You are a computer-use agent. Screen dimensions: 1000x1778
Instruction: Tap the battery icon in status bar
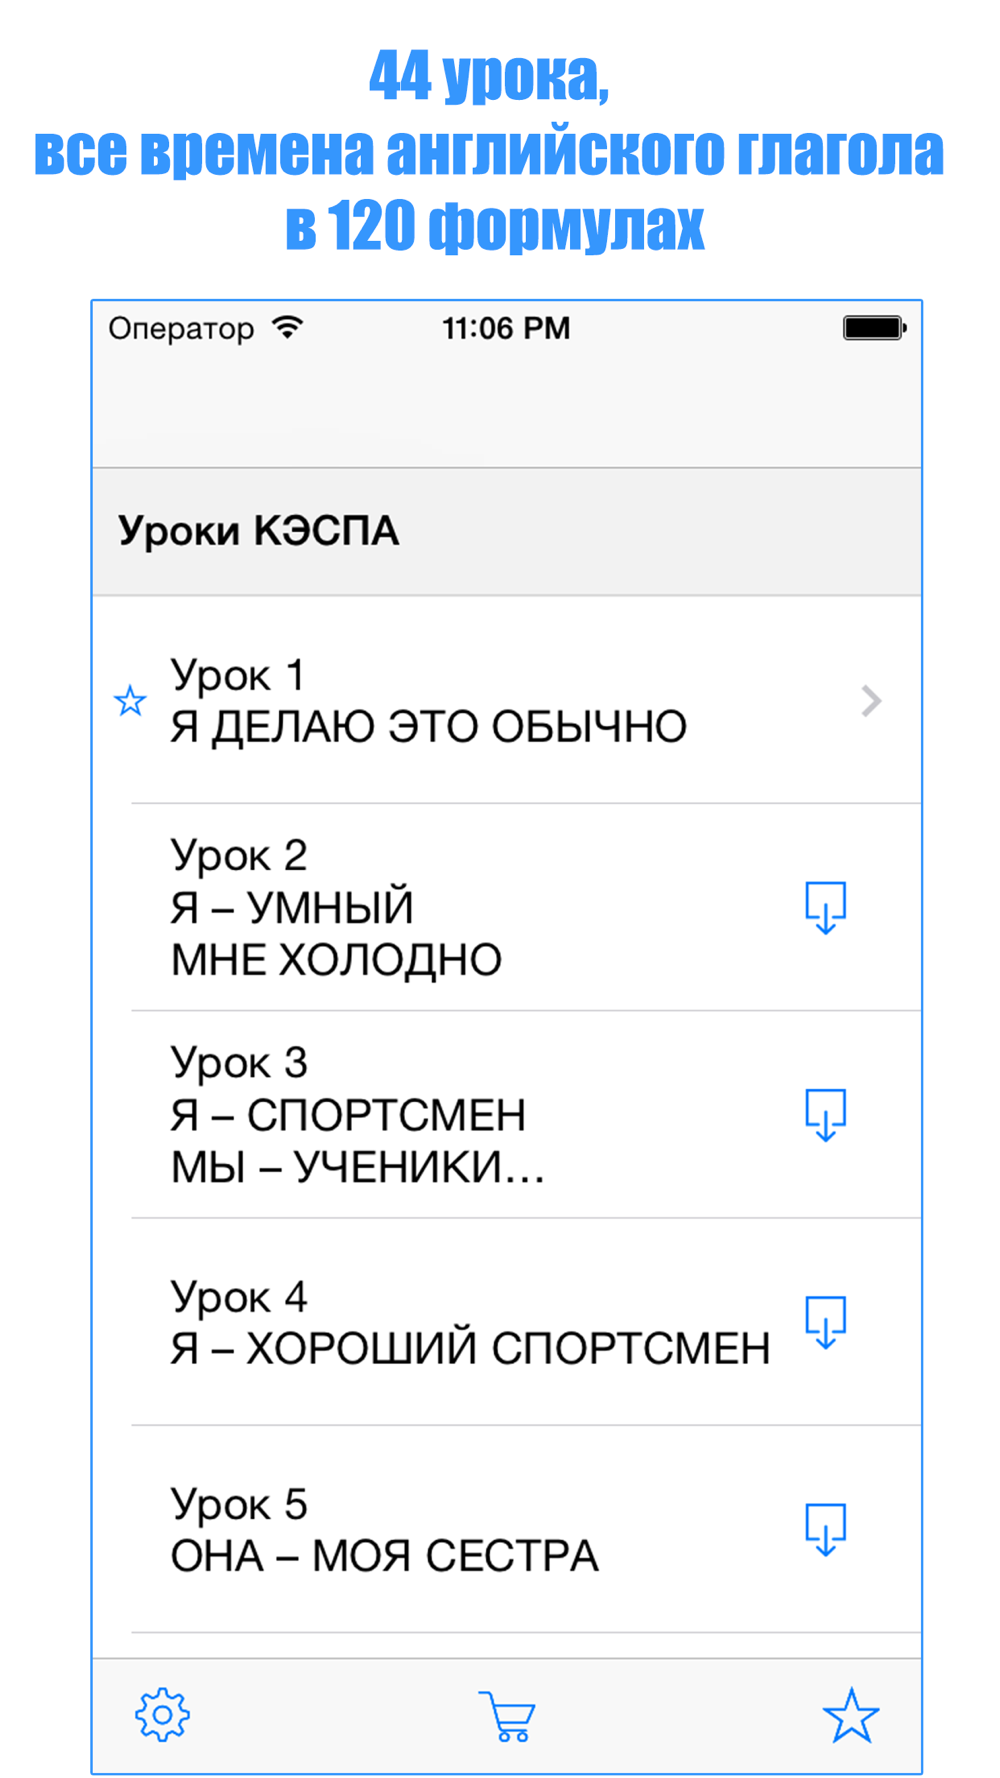(875, 328)
